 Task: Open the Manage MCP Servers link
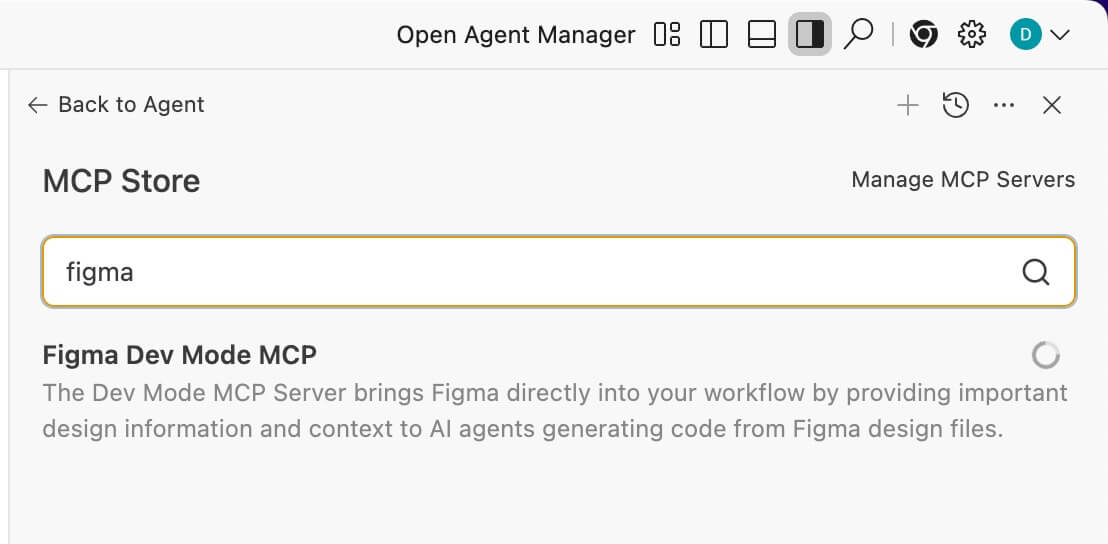(x=963, y=180)
